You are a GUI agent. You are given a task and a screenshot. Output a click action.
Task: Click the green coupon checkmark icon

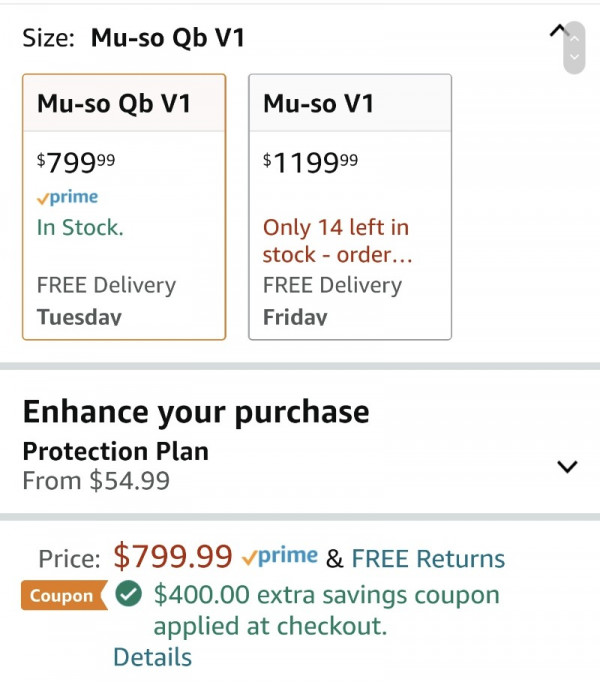128,594
